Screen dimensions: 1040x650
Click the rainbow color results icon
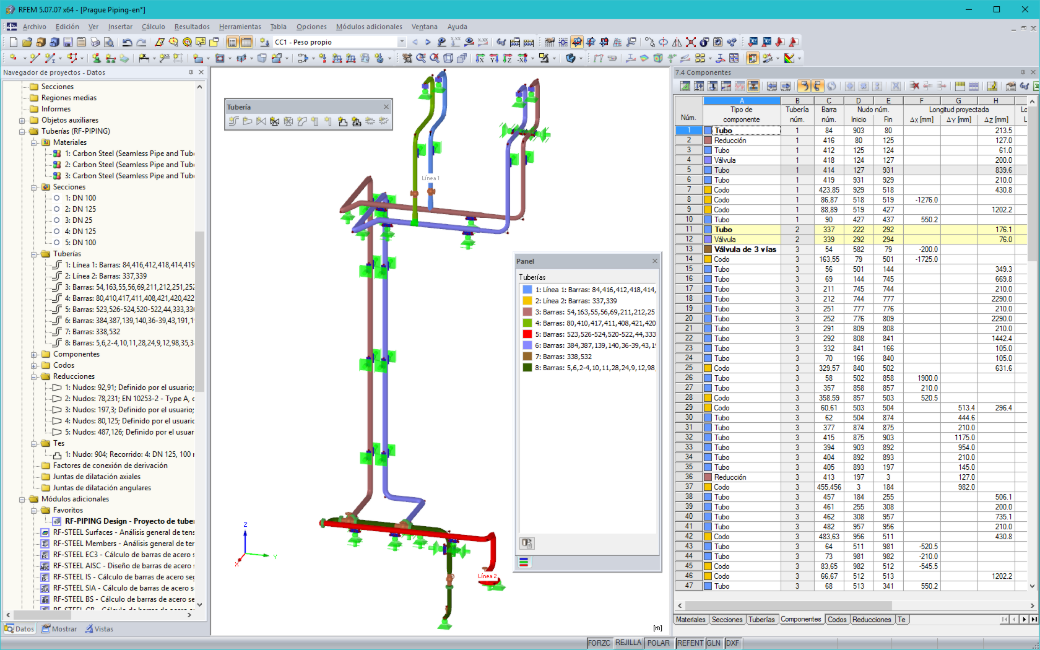click(x=789, y=58)
